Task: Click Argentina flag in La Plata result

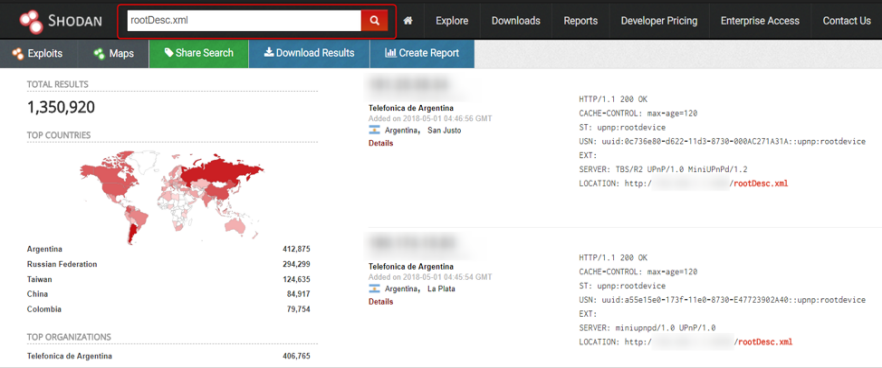Action: pos(375,289)
